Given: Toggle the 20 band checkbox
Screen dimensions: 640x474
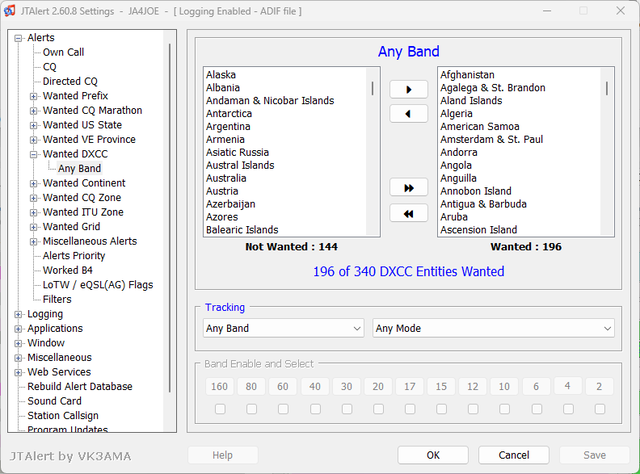Looking at the screenshot, I should point(378,409).
